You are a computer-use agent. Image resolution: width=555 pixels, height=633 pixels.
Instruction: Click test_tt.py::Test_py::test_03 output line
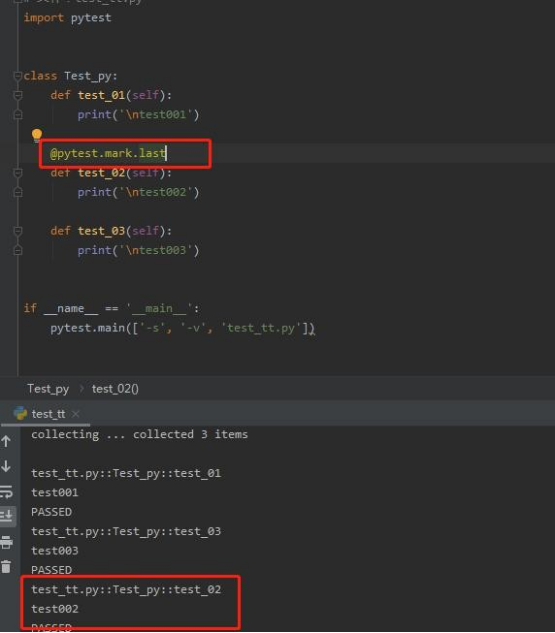pos(126,531)
